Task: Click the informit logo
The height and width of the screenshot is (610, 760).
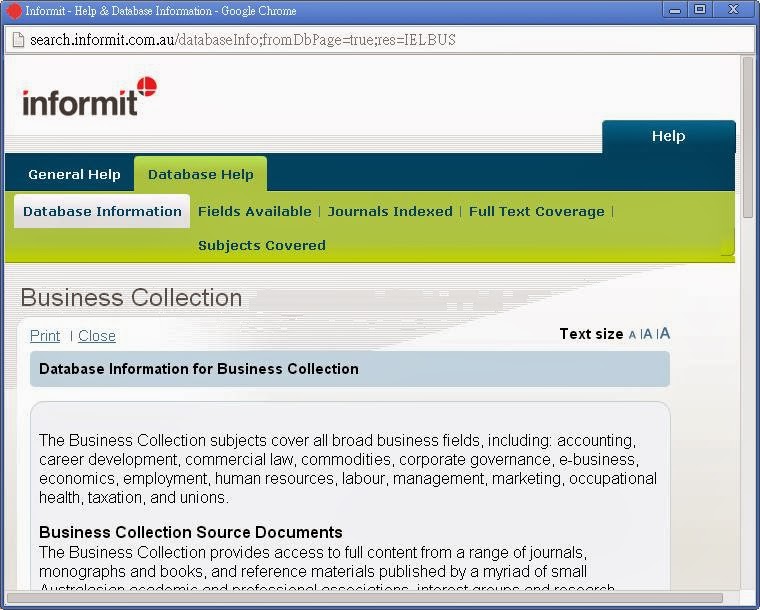Action: click(x=89, y=96)
